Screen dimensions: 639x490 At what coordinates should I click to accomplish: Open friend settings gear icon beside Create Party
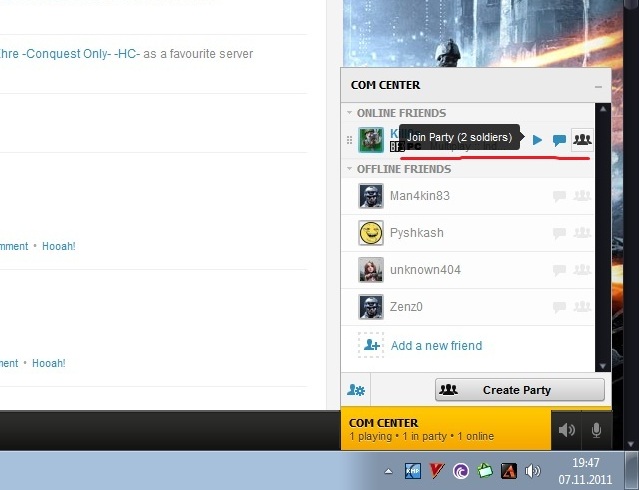[x=355, y=390]
